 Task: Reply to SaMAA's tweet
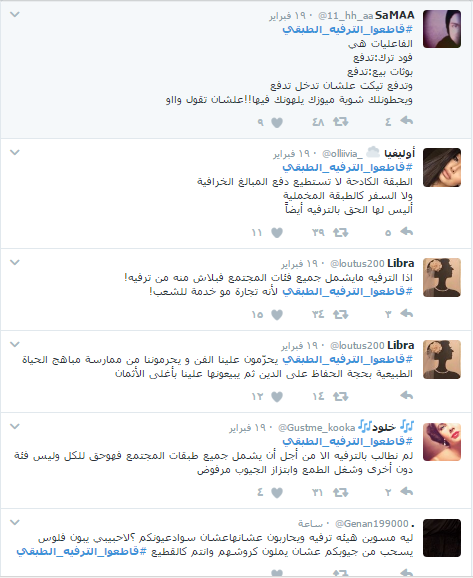[406, 121]
